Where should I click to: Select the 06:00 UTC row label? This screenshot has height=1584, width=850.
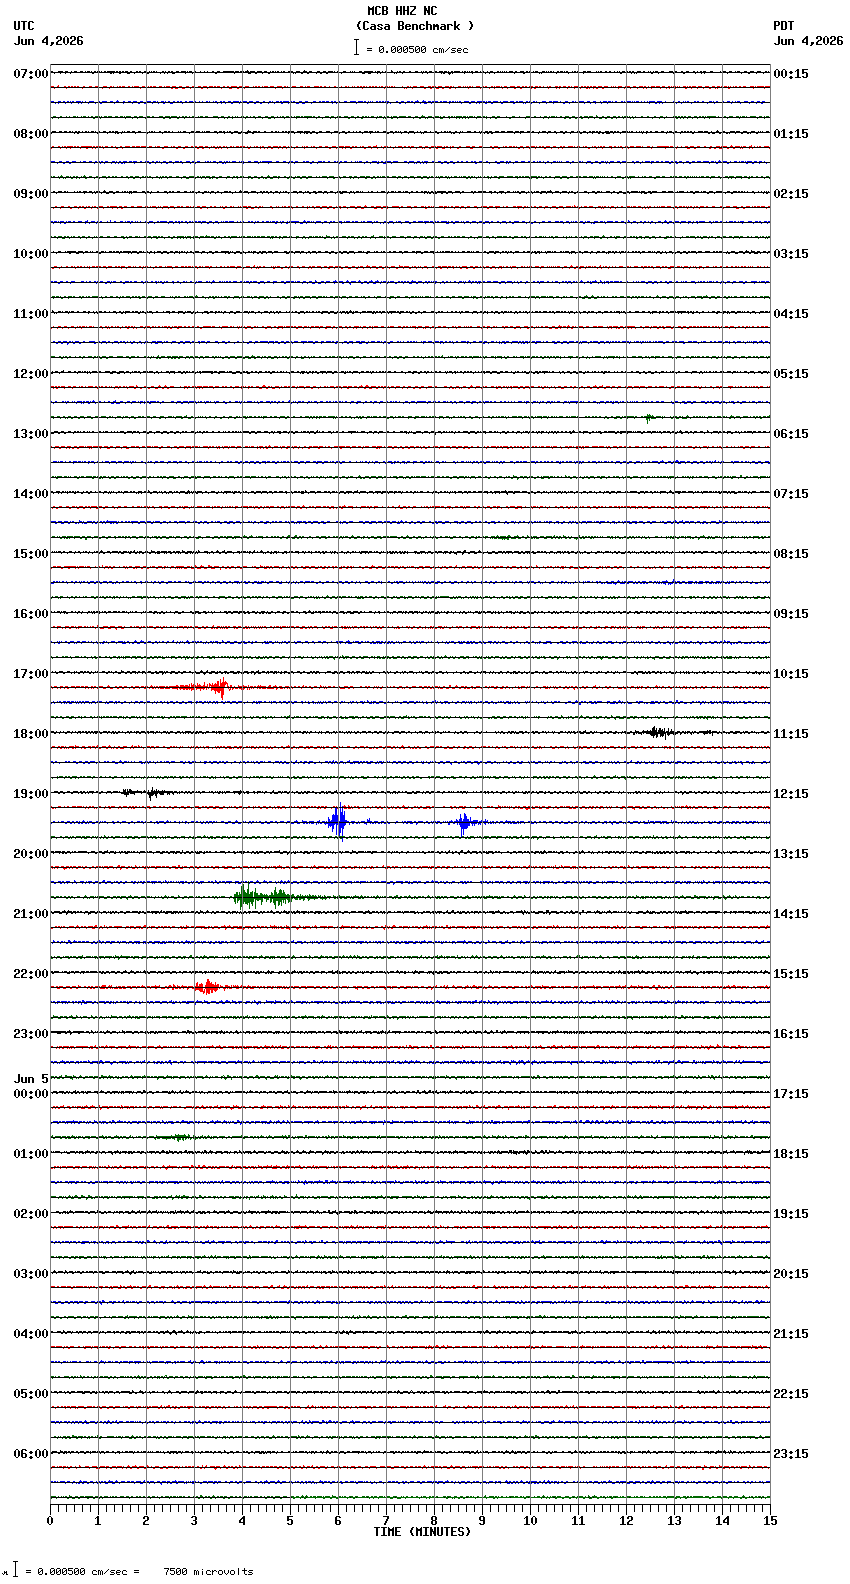pos(30,1454)
